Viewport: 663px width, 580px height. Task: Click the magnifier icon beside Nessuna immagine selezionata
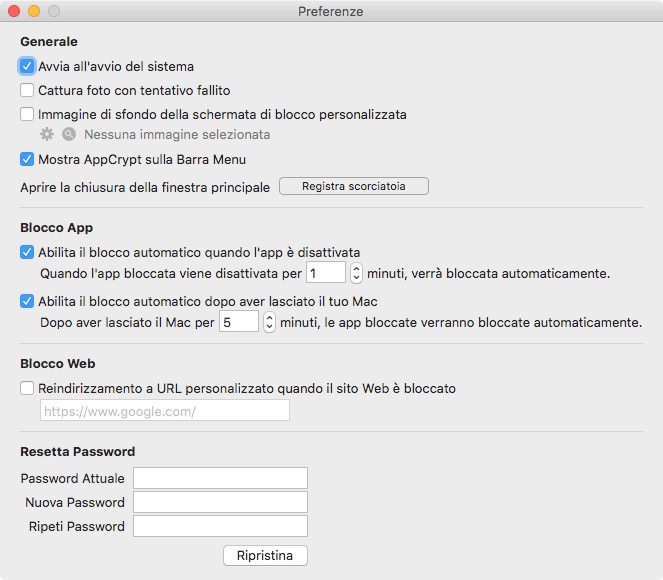[x=69, y=134]
